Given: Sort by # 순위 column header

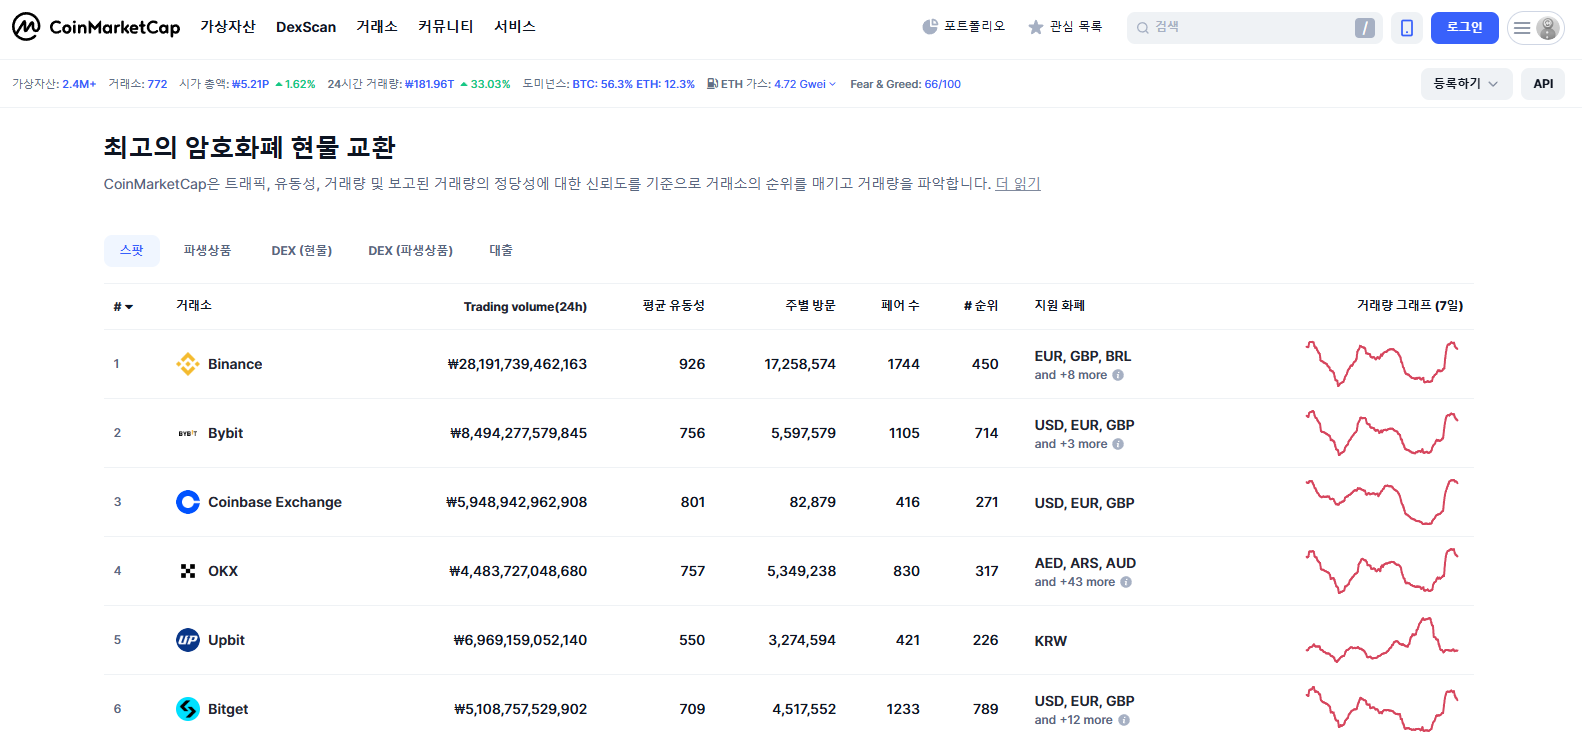Looking at the screenshot, I should pyautogui.click(x=981, y=306).
